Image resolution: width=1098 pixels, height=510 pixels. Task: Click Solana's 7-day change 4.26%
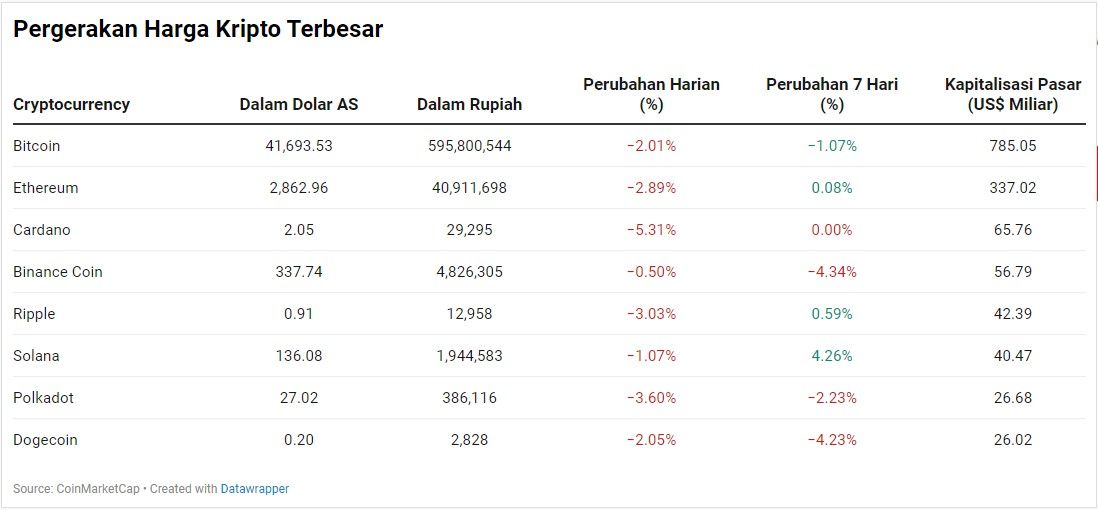point(832,356)
